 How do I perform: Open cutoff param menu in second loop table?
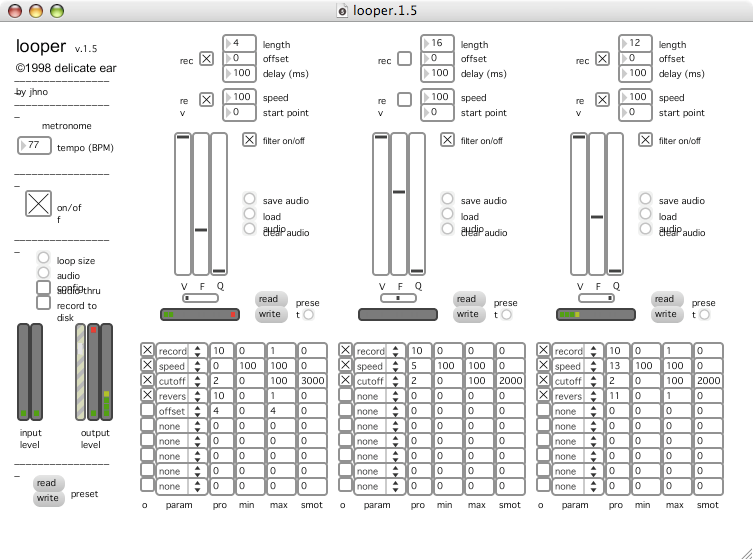tap(379, 381)
